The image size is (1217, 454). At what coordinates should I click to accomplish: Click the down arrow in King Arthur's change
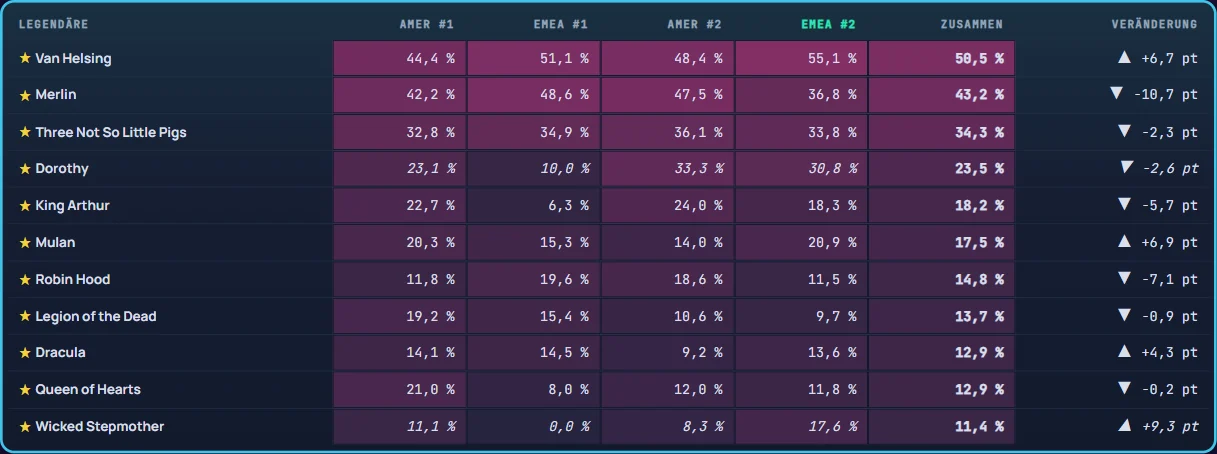(1124, 205)
